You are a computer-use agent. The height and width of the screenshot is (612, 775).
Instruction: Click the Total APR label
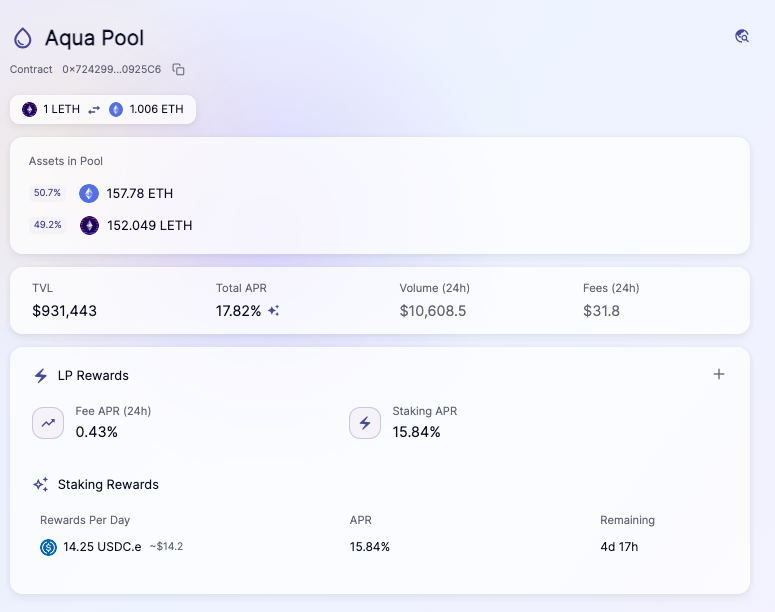[x=241, y=288]
